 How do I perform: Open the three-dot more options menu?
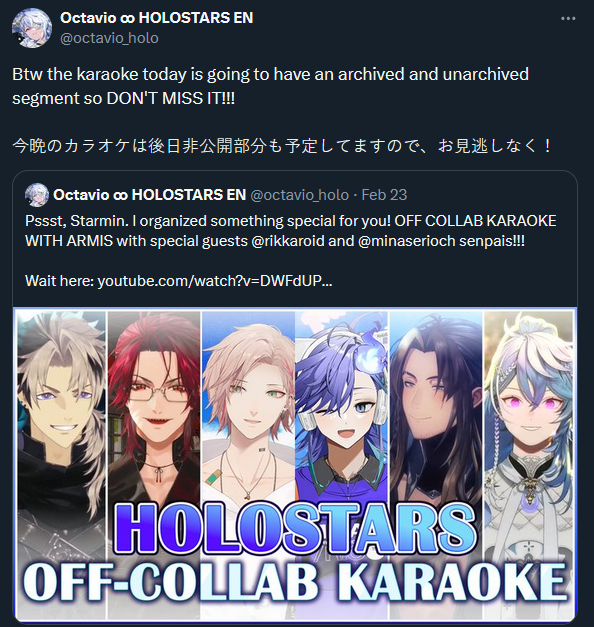(568, 18)
